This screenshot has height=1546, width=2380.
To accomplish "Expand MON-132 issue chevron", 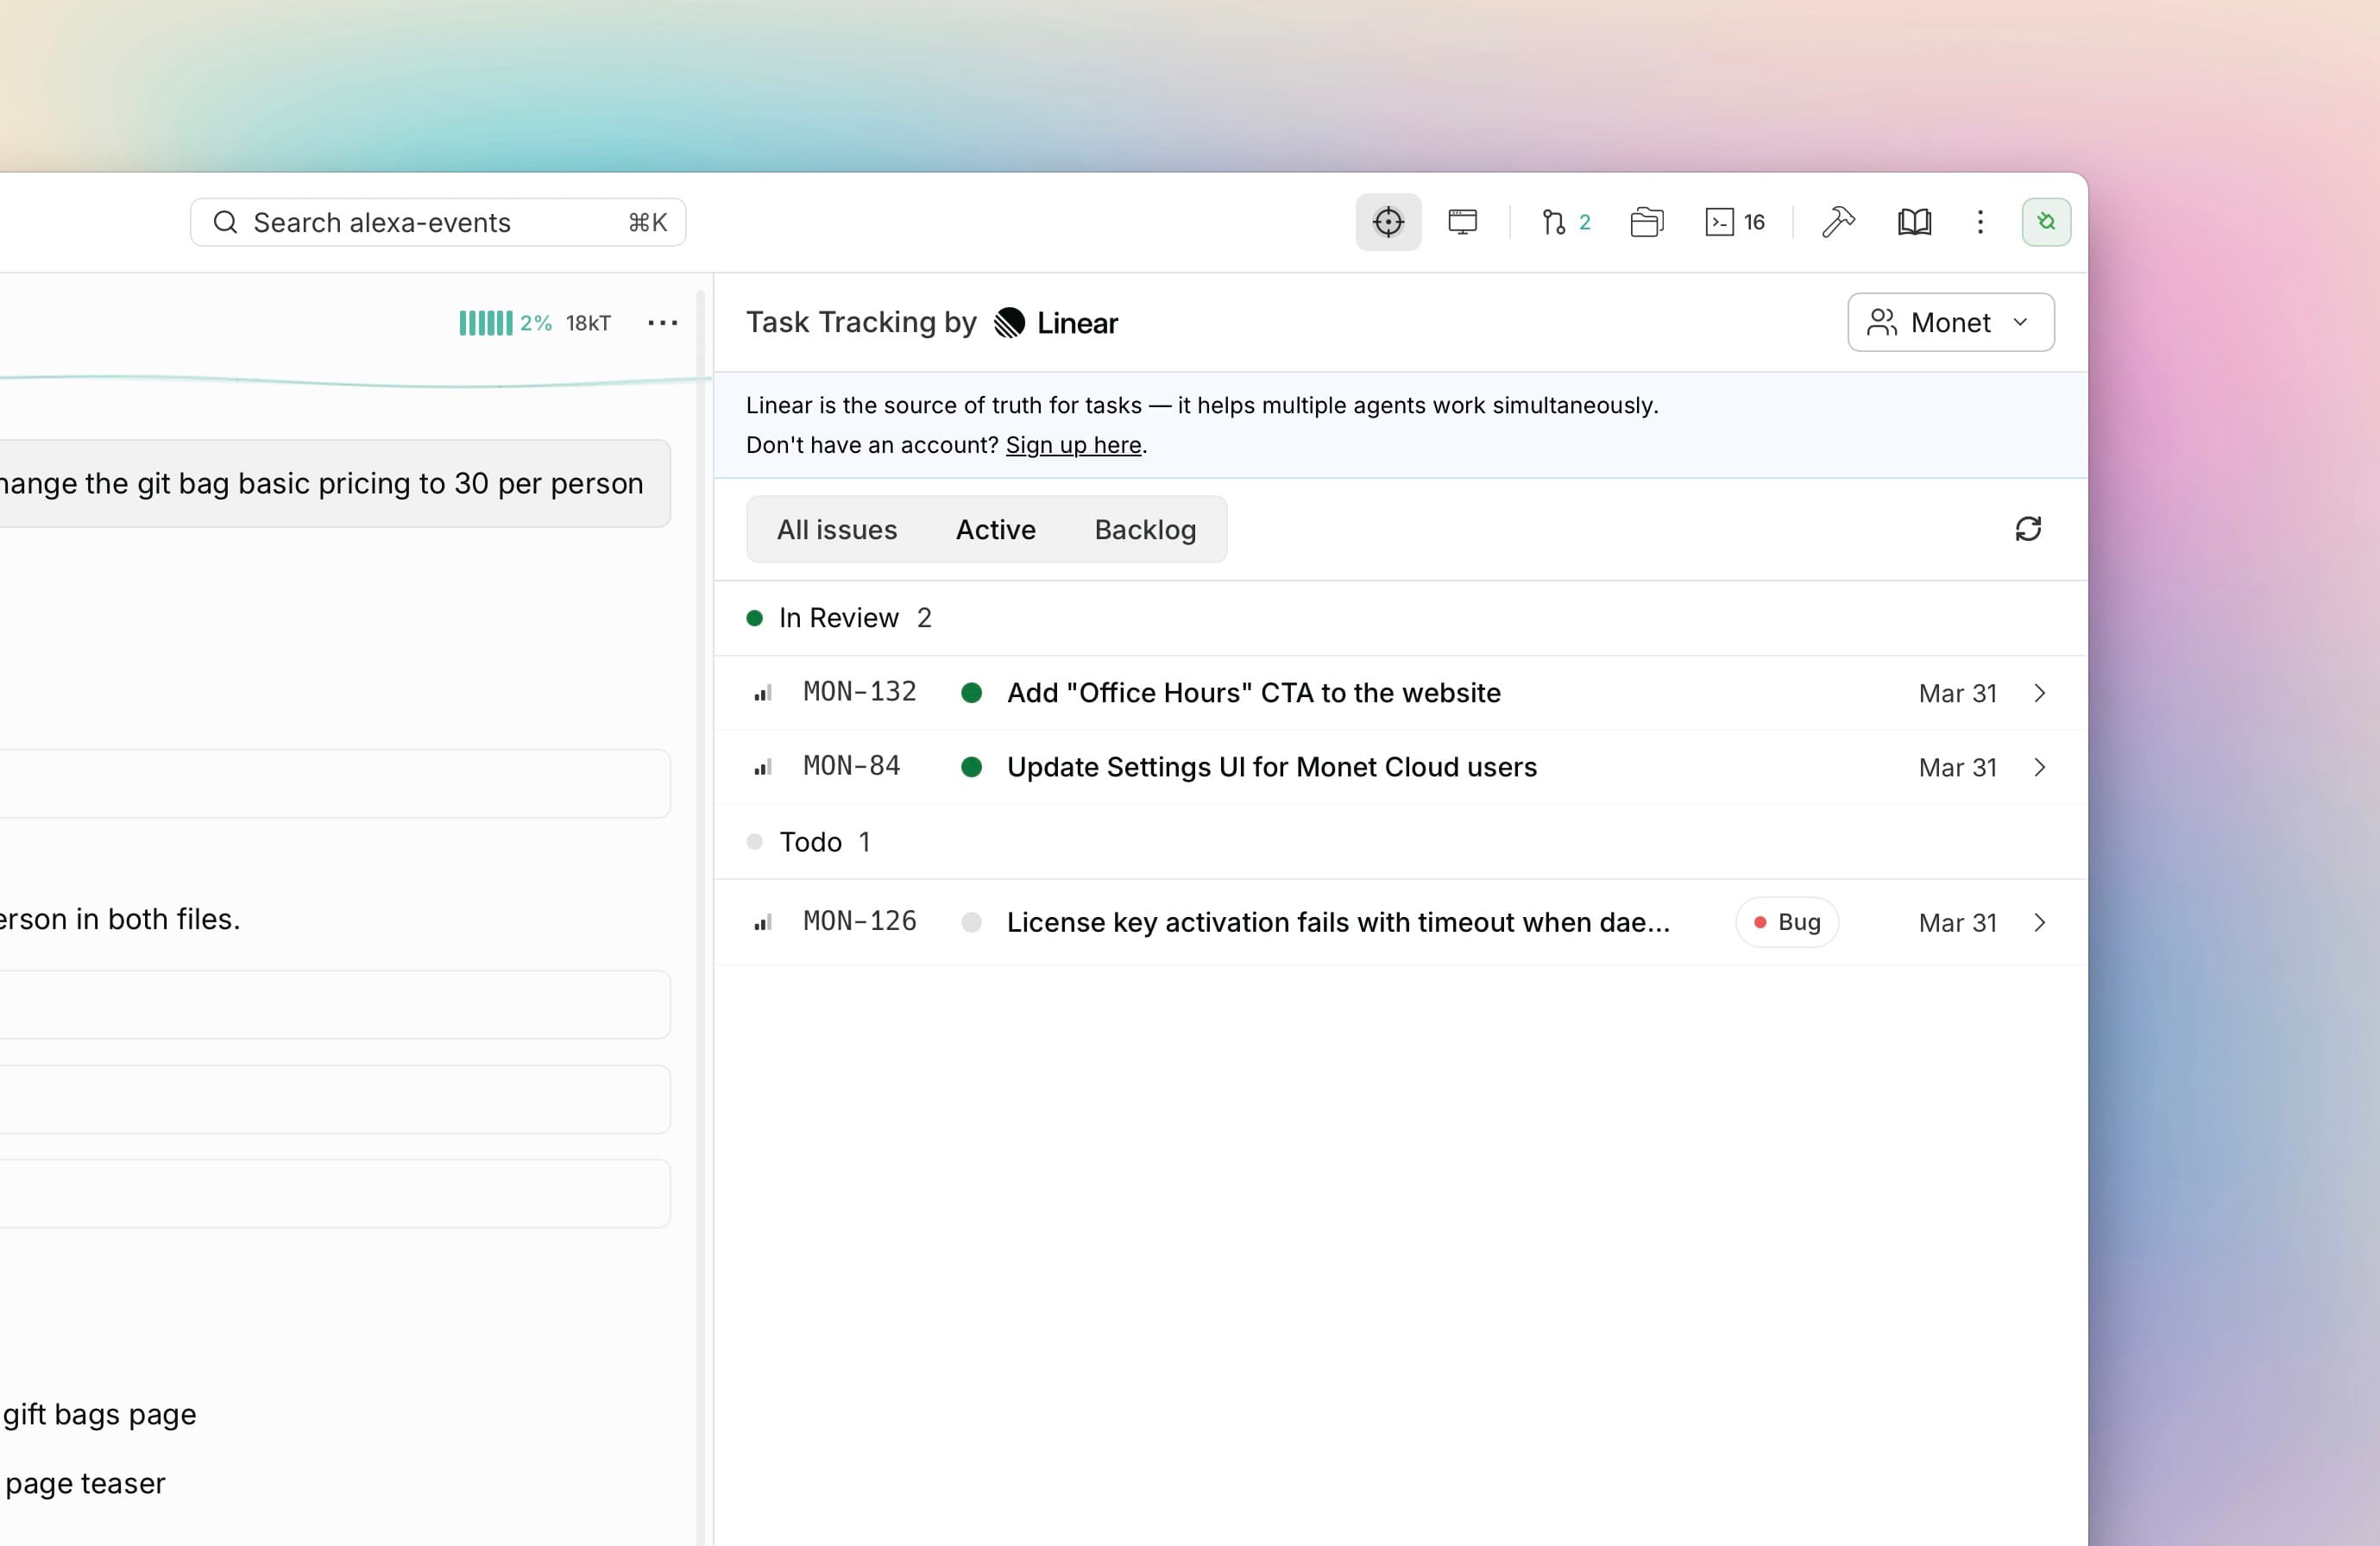I will [2039, 693].
